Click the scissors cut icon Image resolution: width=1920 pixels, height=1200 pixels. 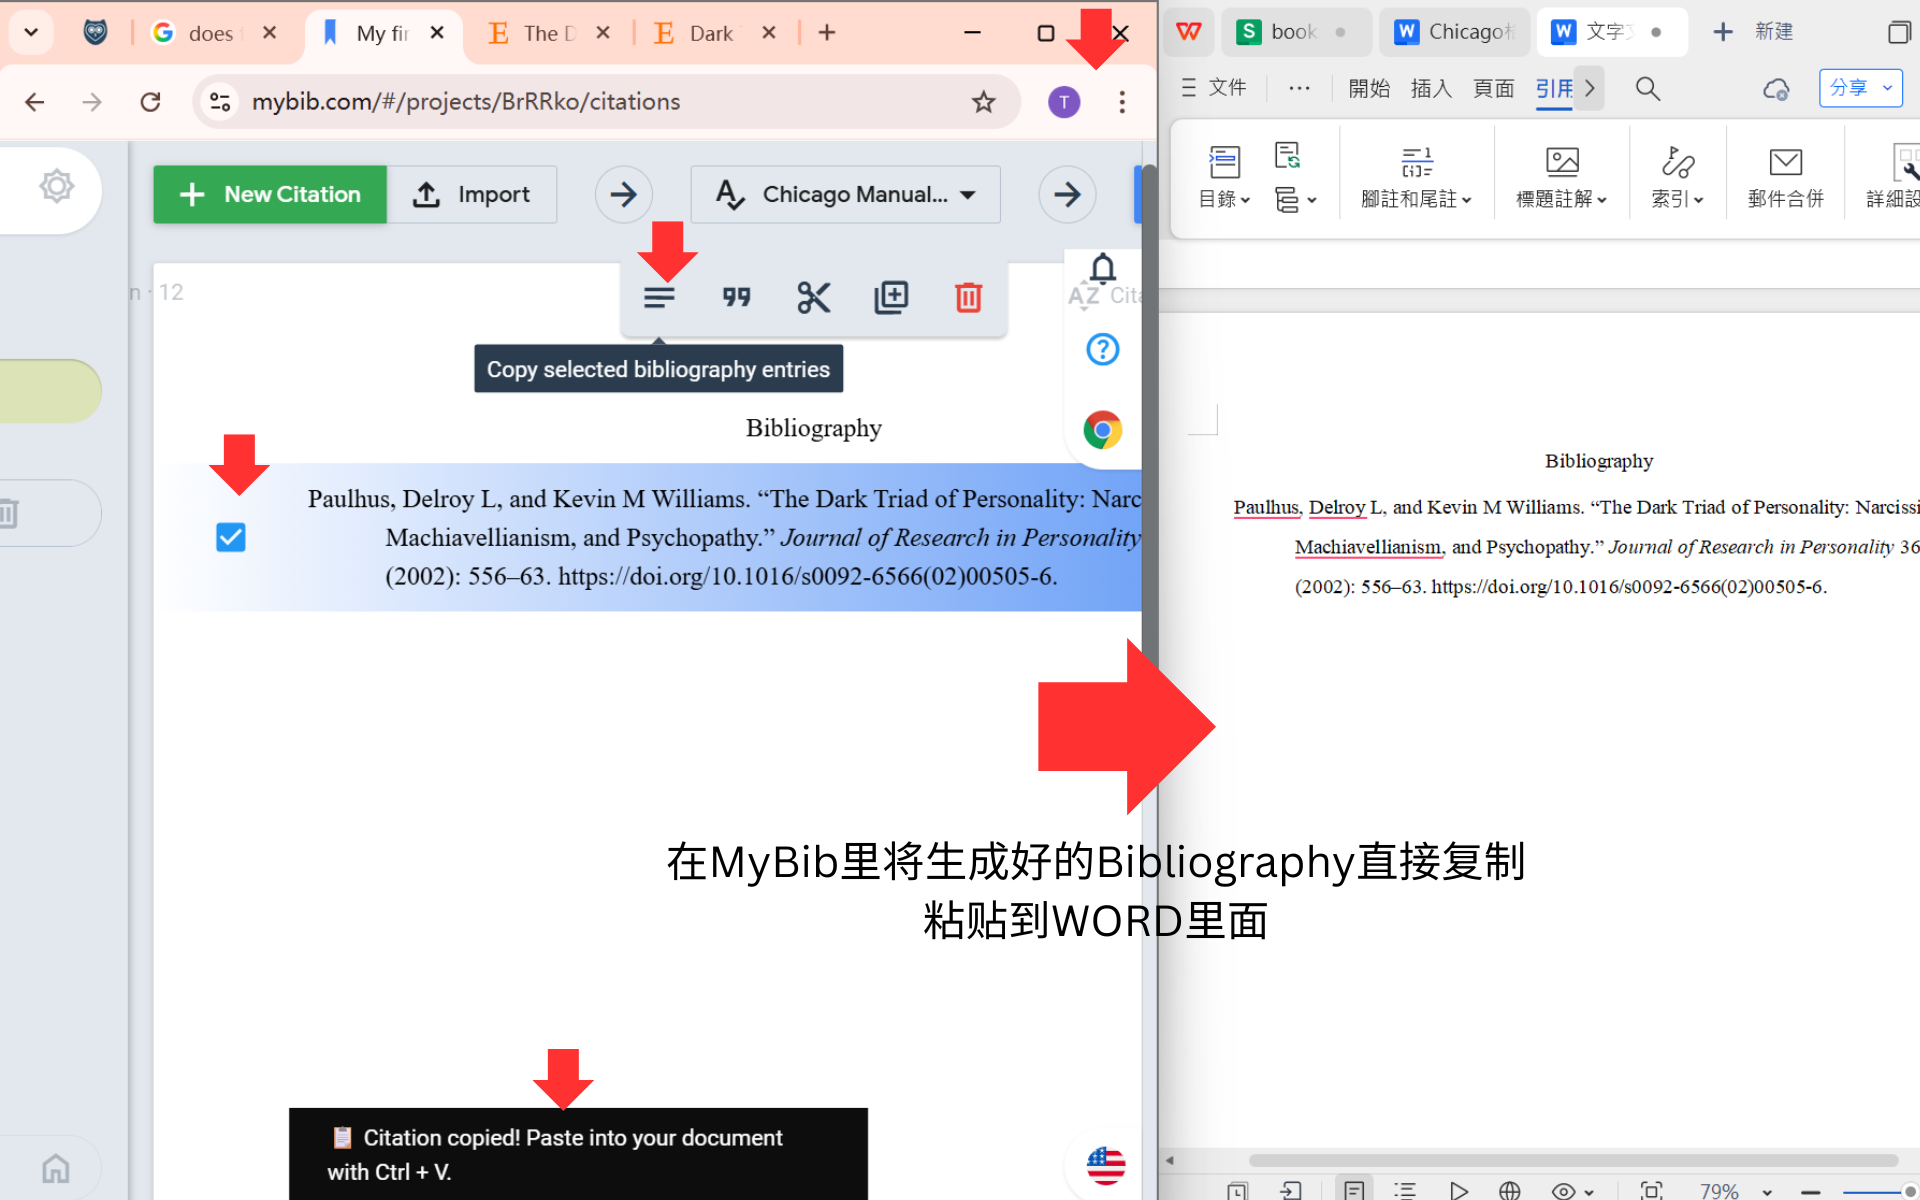coord(813,297)
